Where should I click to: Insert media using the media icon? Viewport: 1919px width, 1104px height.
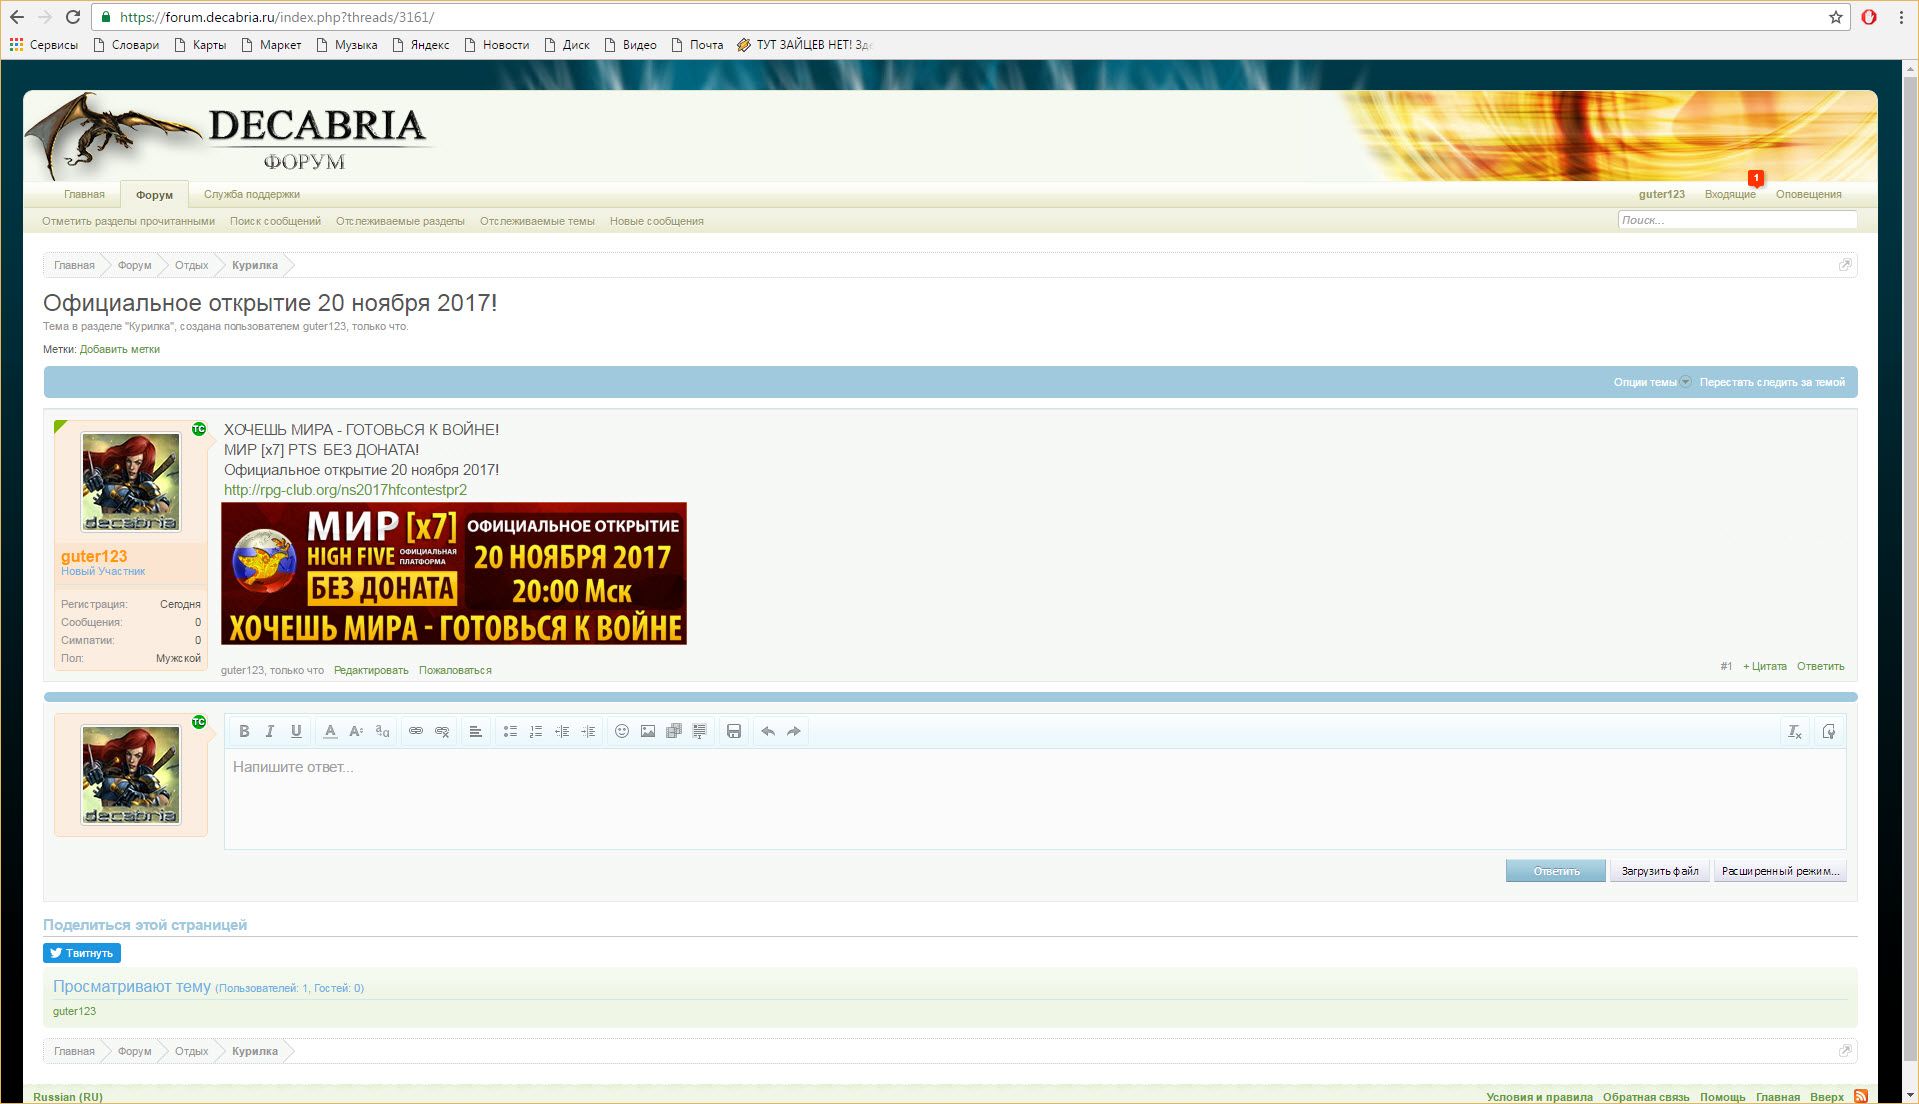tap(674, 731)
